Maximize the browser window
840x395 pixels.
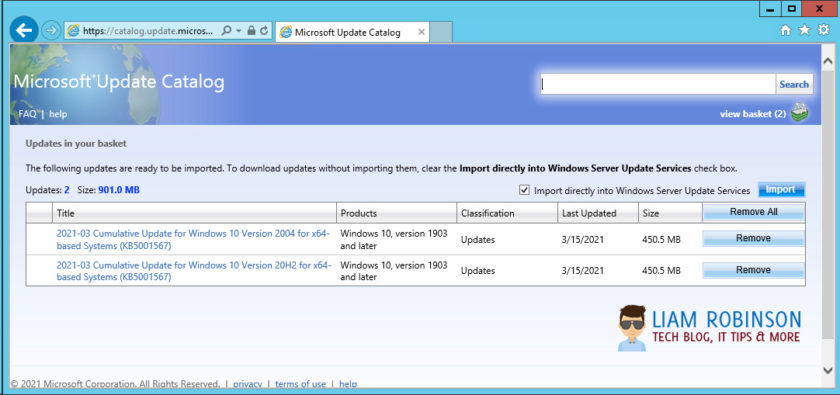click(x=791, y=9)
